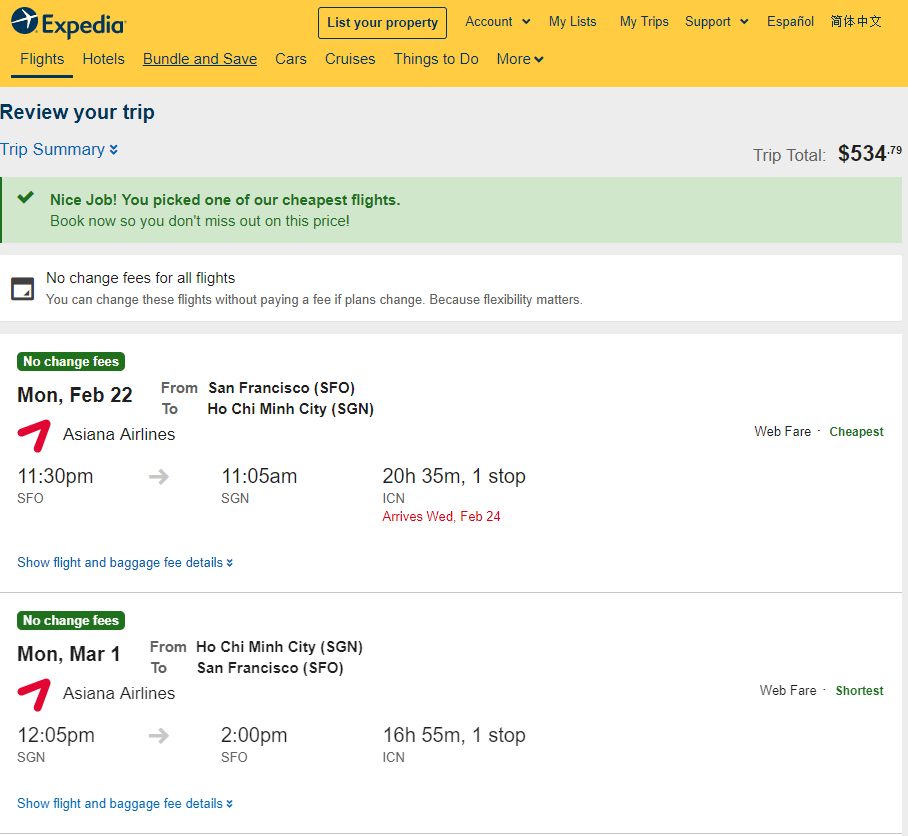This screenshot has height=836, width=908.
Task: Show flight and baggage details for outbound flight
Action: pos(125,563)
